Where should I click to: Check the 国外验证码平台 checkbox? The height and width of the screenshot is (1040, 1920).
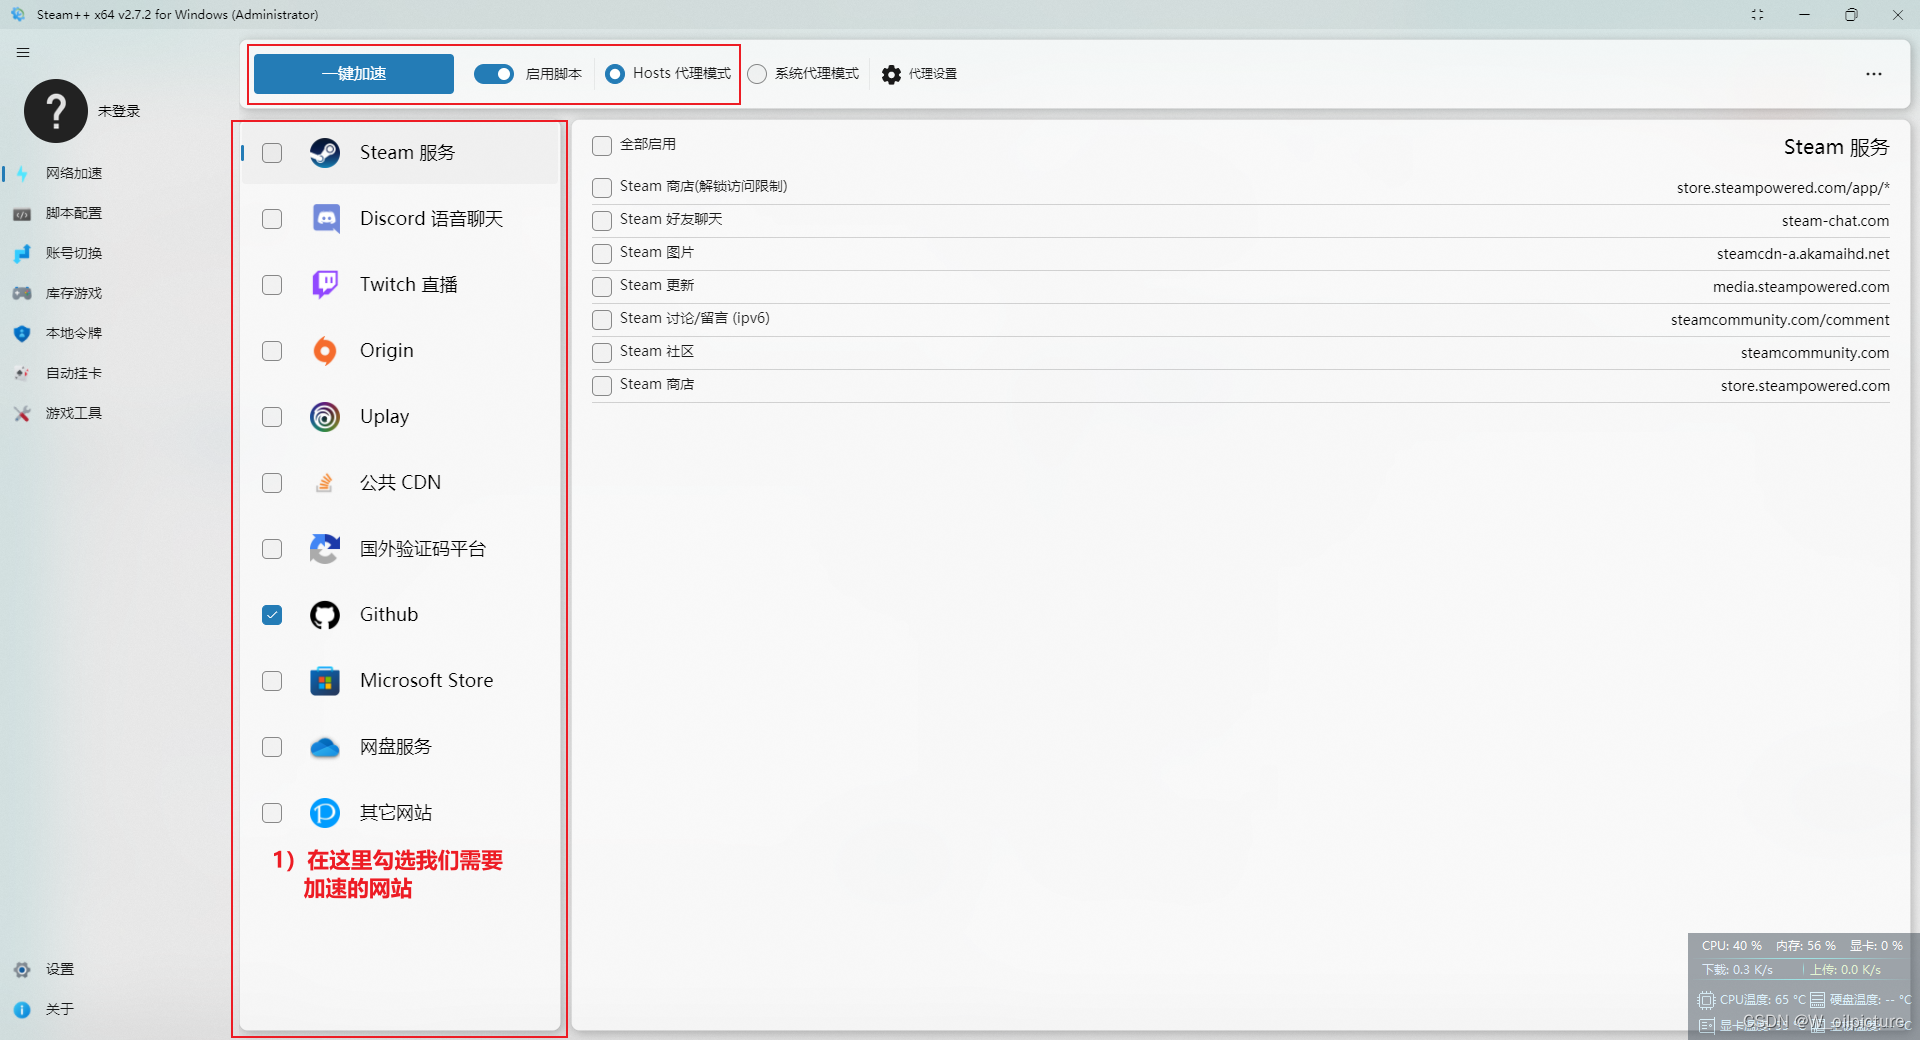[272, 549]
